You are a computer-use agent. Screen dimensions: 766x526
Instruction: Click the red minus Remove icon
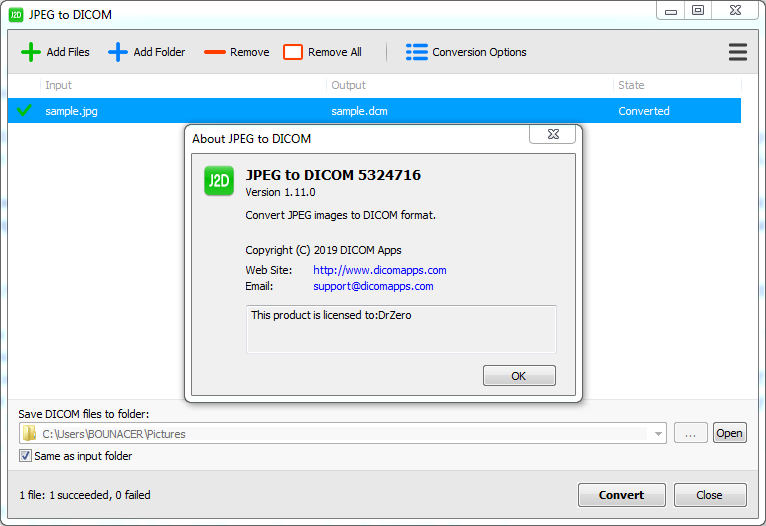click(x=214, y=52)
